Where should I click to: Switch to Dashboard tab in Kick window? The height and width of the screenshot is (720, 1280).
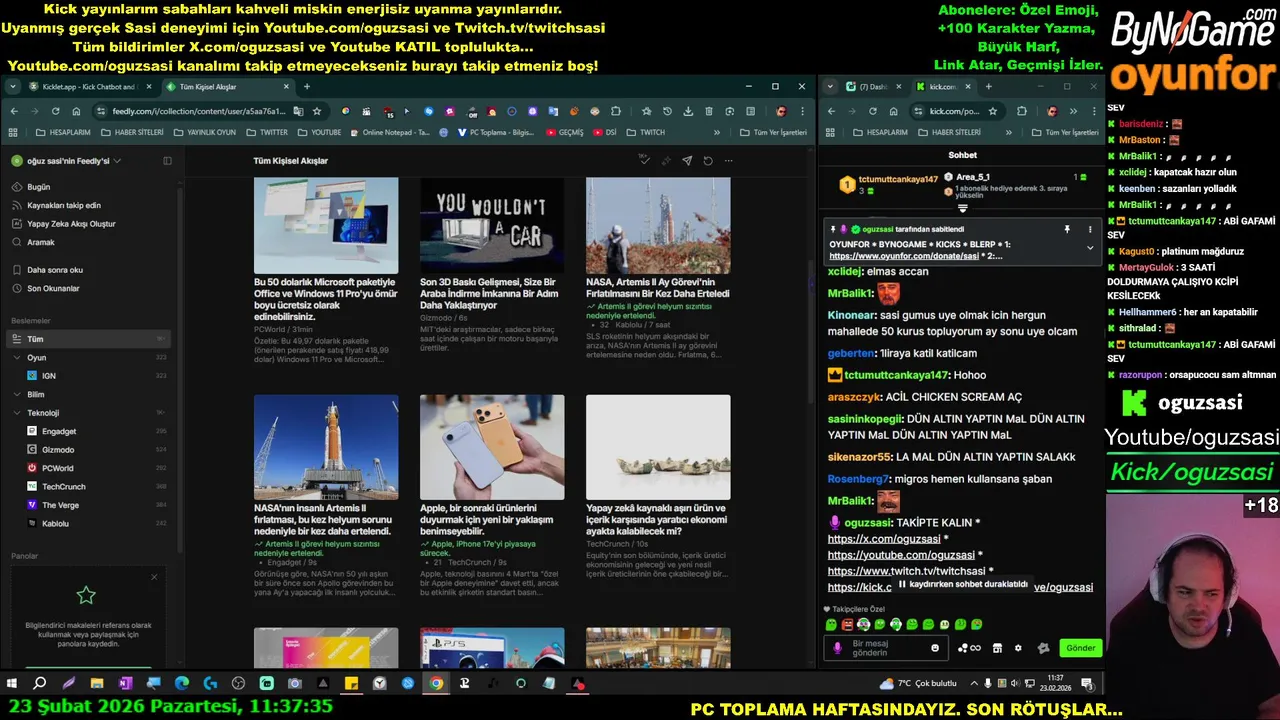[x=874, y=87]
